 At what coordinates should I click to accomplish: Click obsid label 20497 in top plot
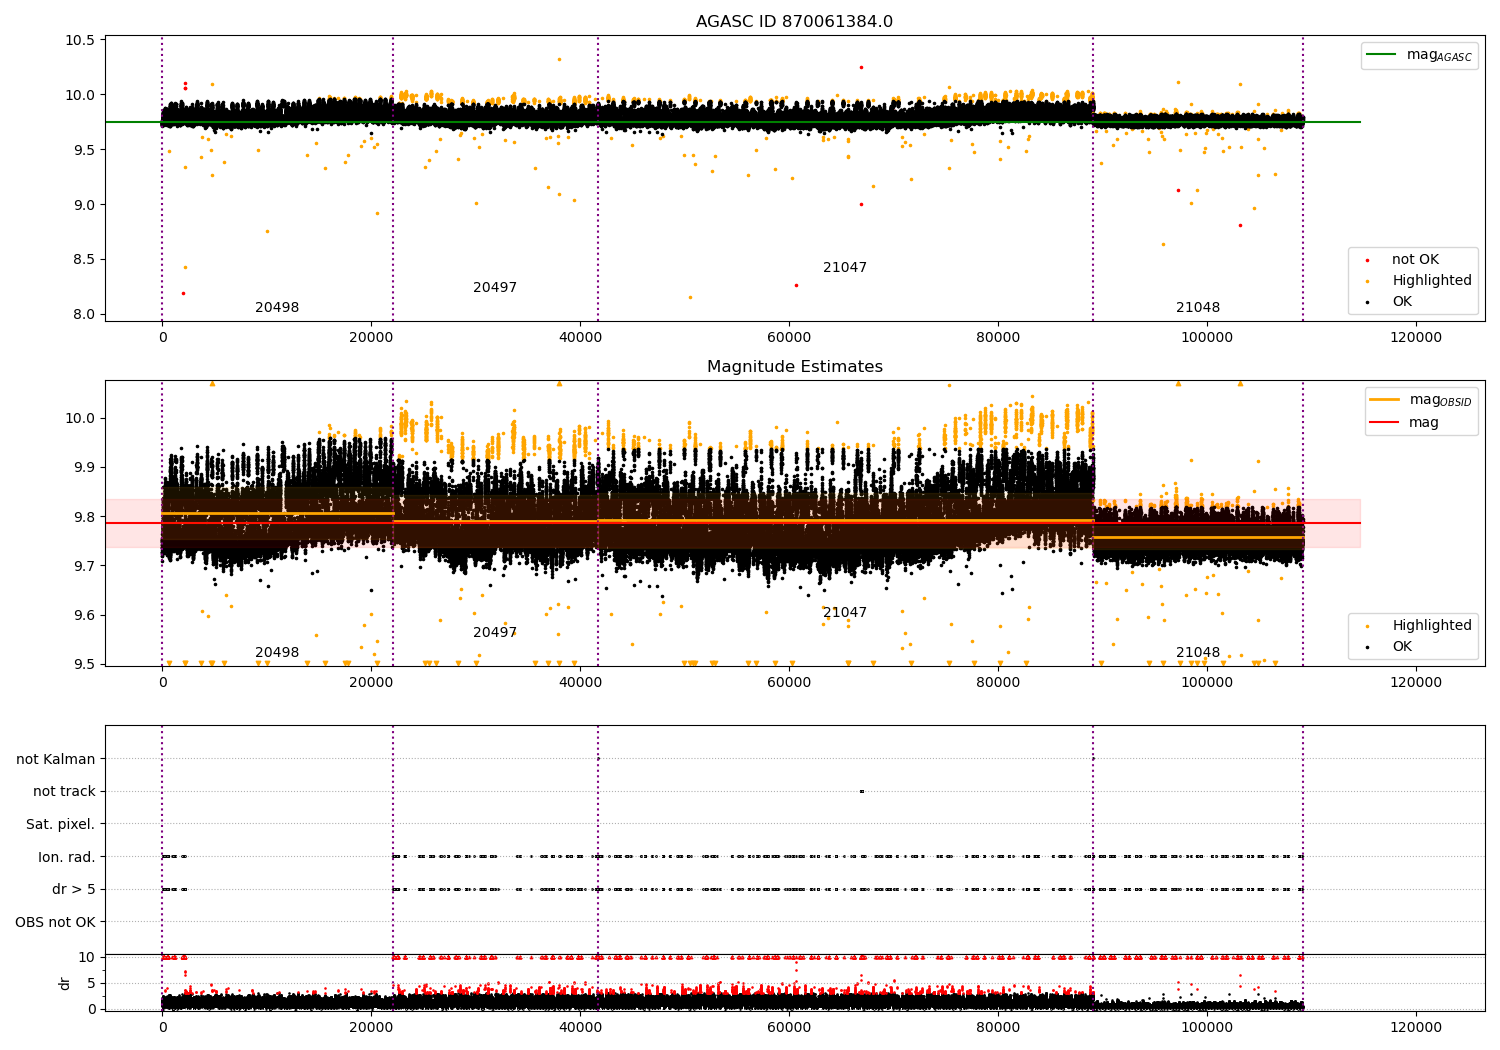495,288
